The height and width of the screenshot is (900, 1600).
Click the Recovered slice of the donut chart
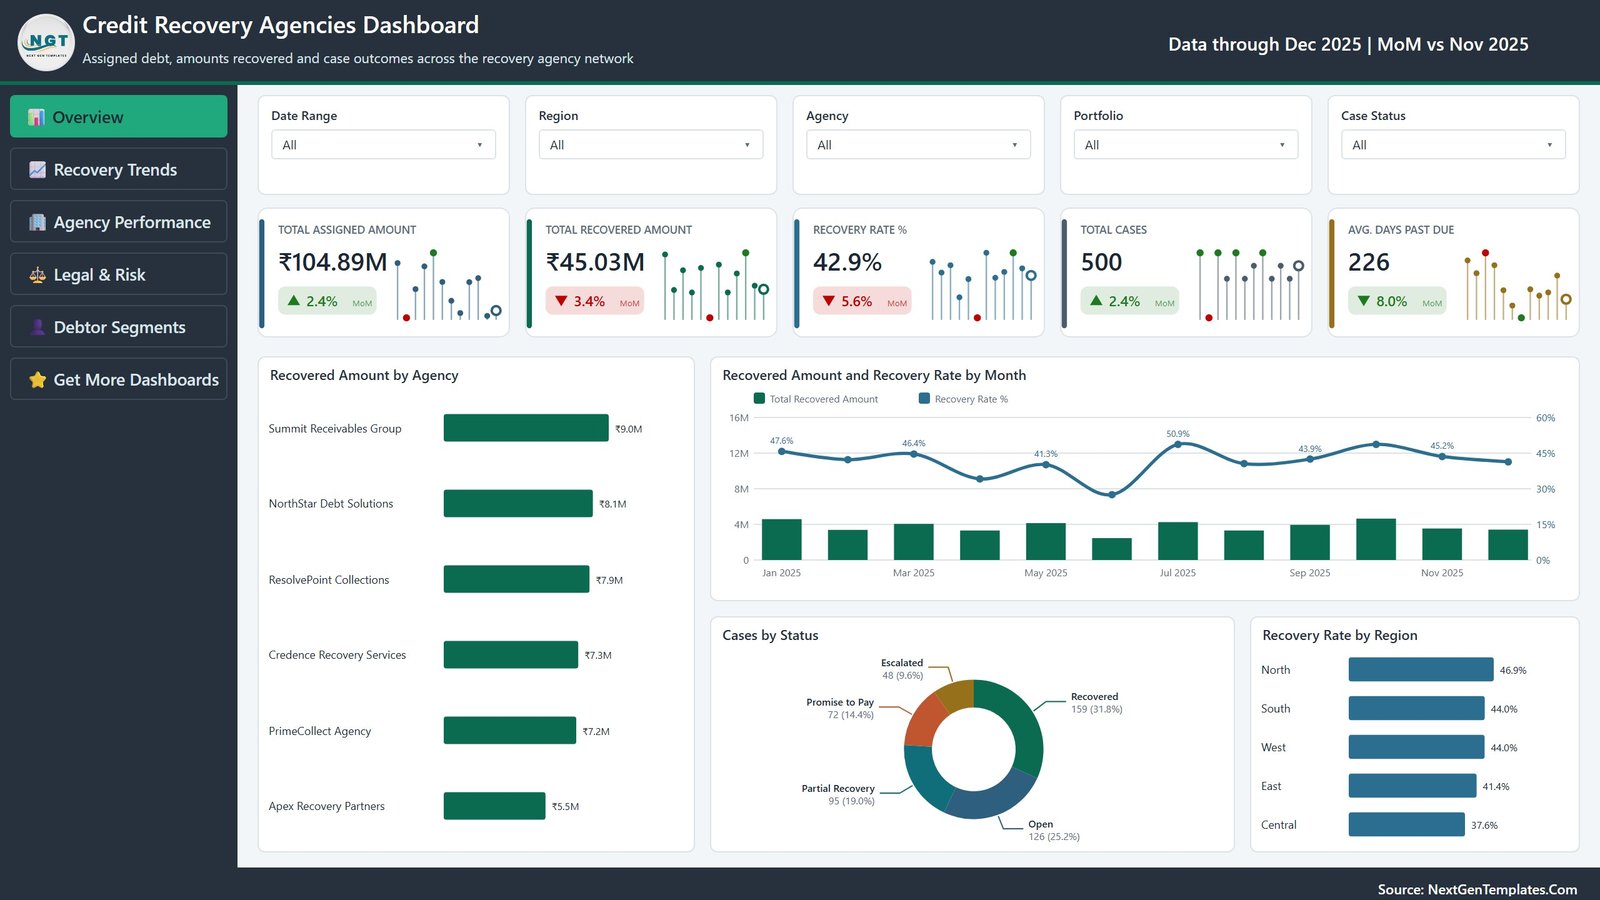click(x=1023, y=721)
